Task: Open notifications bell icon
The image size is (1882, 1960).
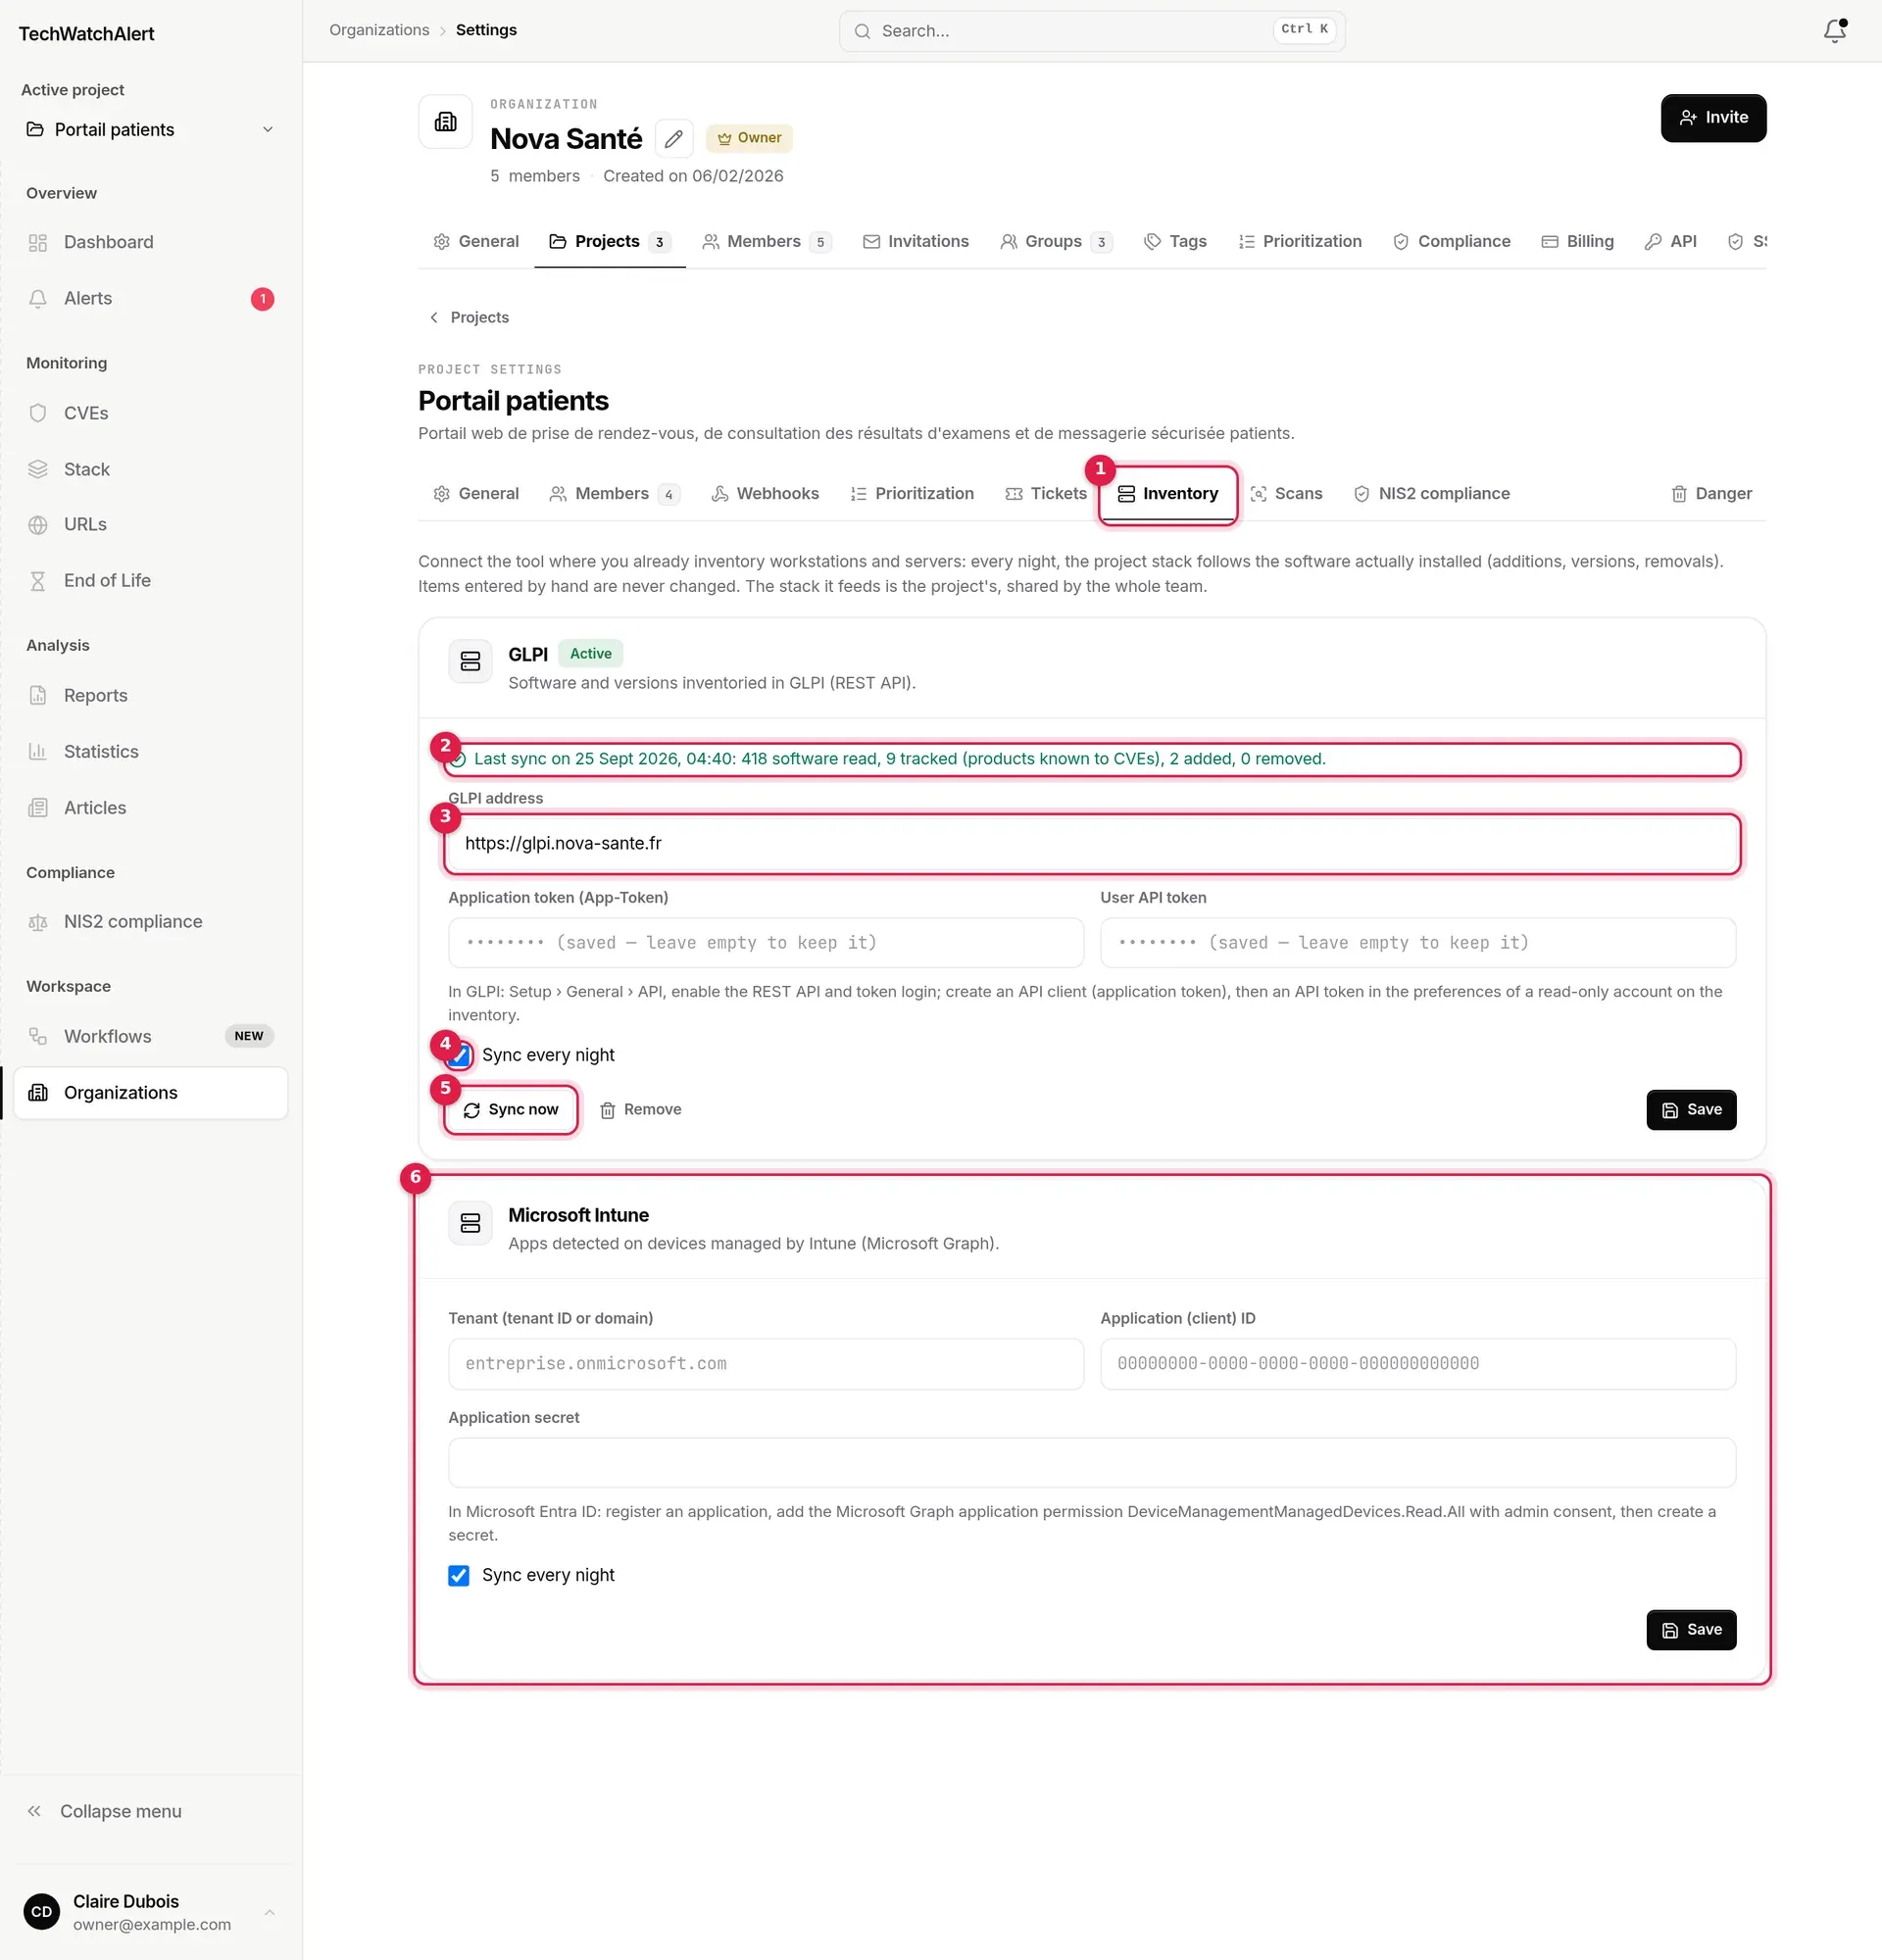Action: point(1834,31)
